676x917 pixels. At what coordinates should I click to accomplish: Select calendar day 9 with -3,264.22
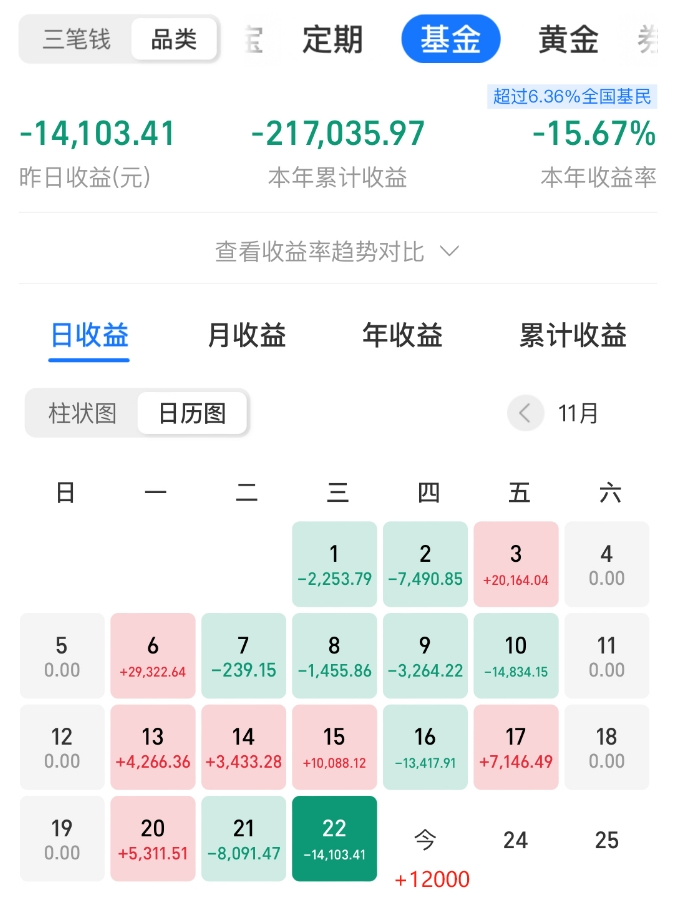point(425,656)
